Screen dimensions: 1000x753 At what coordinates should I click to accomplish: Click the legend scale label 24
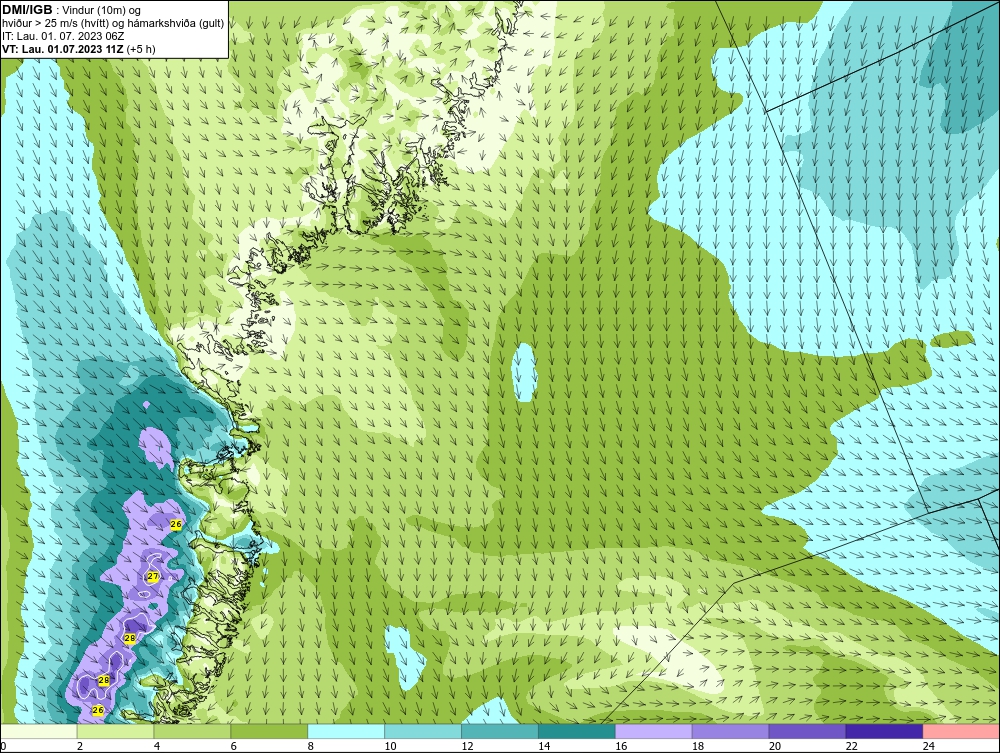tap(929, 746)
